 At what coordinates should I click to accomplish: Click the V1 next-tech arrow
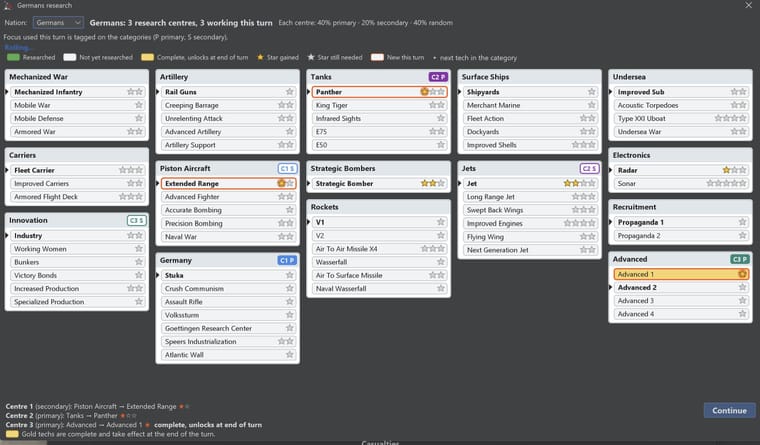tap(309, 222)
